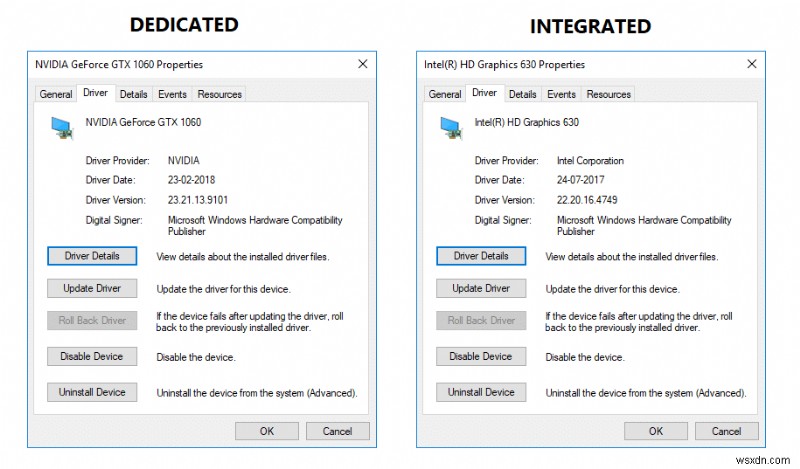Confirm with OK in the Intel properties window
Image resolution: width=800 pixels, height=469 pixels.
pos(656,431)
